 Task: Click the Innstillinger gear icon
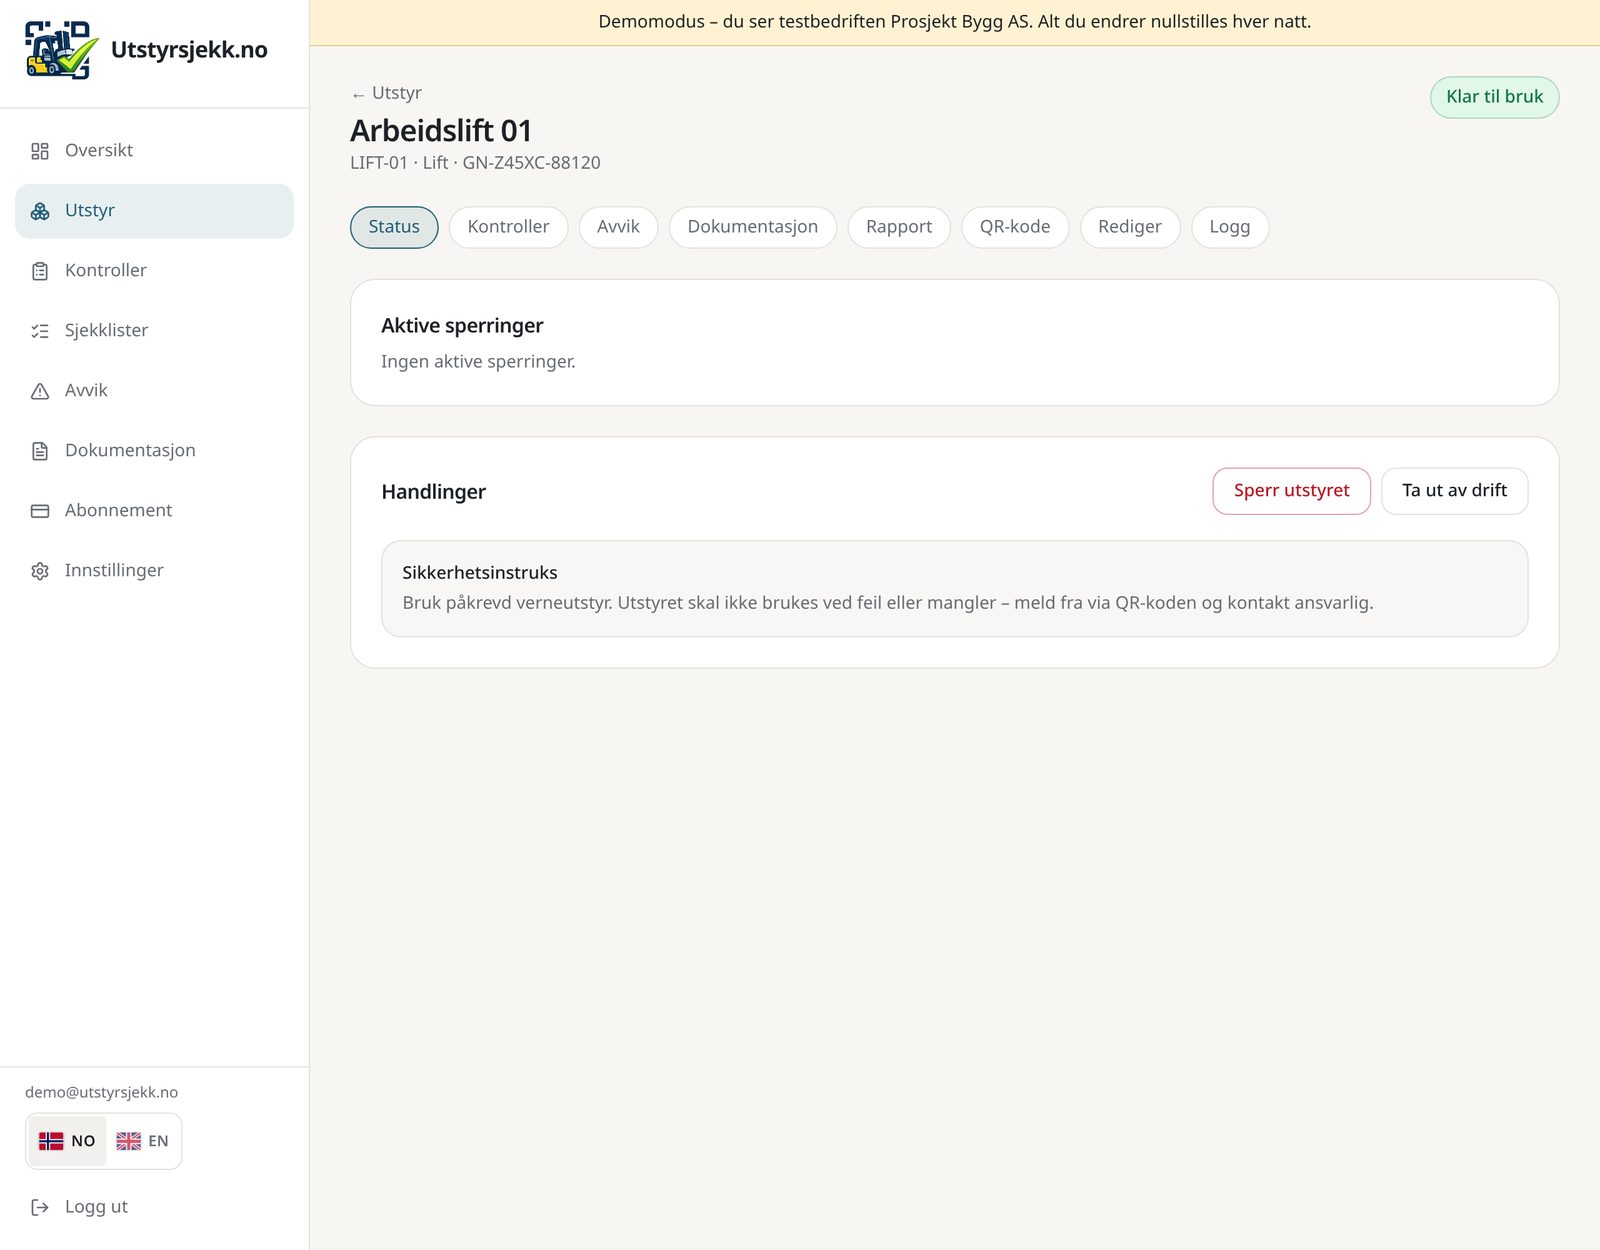tap(40, 571)
